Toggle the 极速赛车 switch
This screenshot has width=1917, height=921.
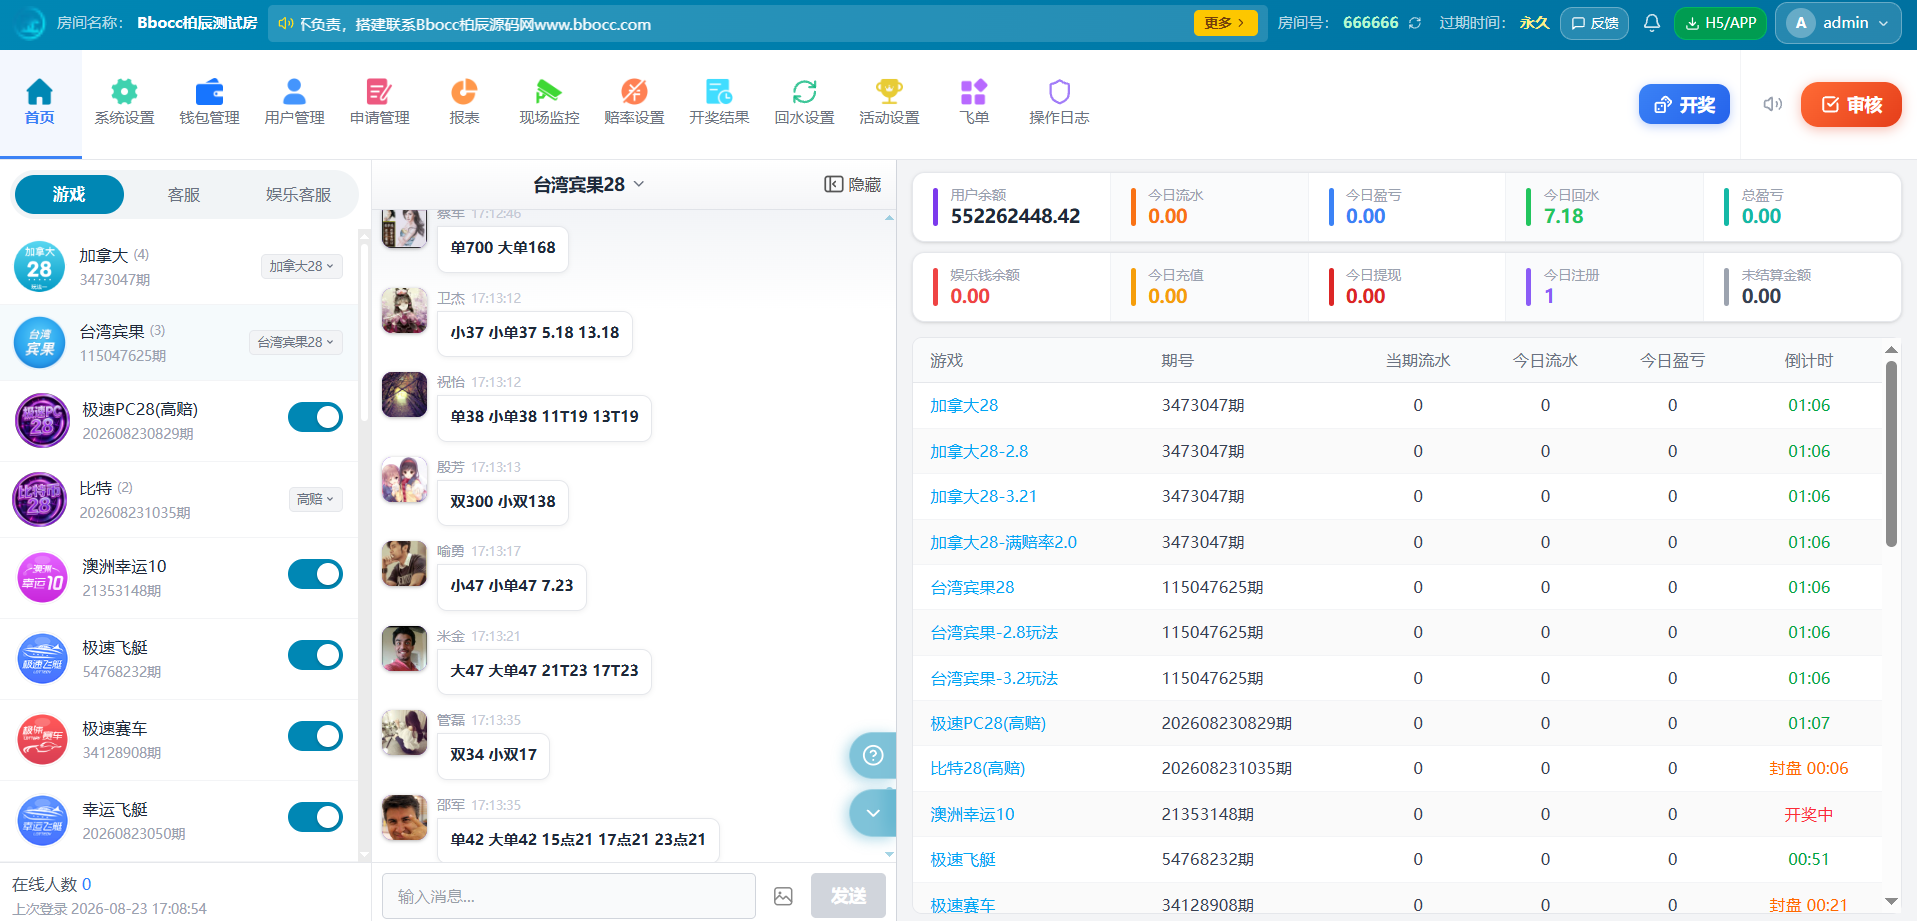[x=315, y=736]
